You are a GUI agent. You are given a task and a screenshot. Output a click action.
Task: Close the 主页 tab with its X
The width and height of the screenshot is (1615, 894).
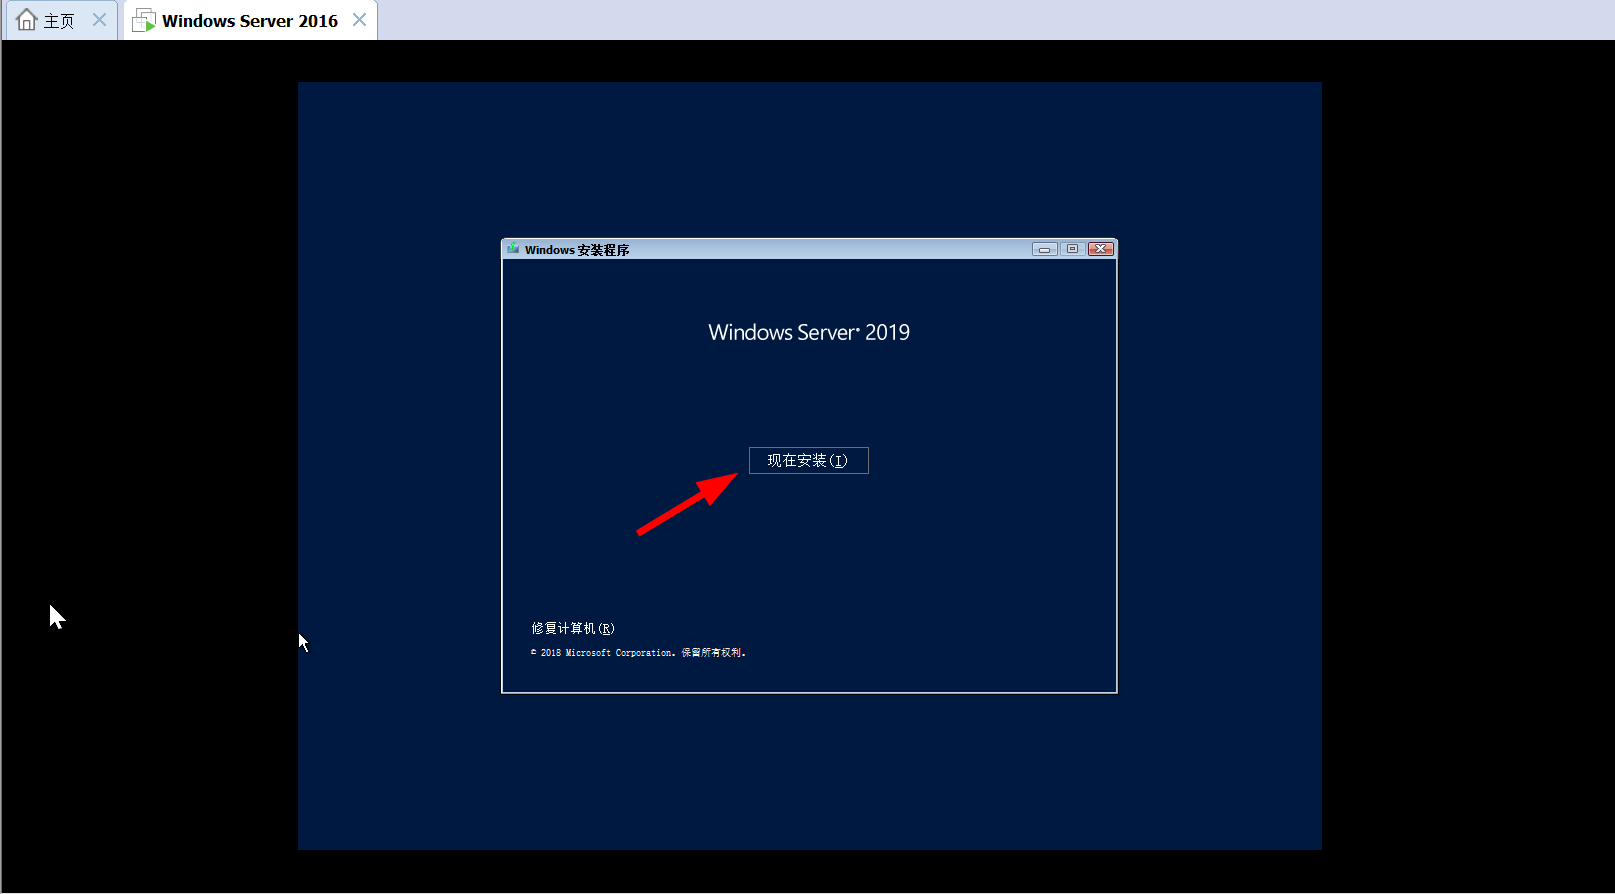pyautogui.click(x=99, y=20)
